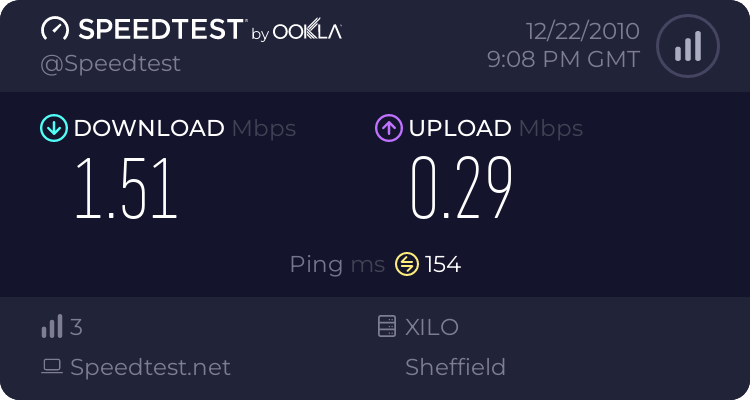Click the laptop icon beside Speedtest.net
Screen dimensions: 750x400
52,367
